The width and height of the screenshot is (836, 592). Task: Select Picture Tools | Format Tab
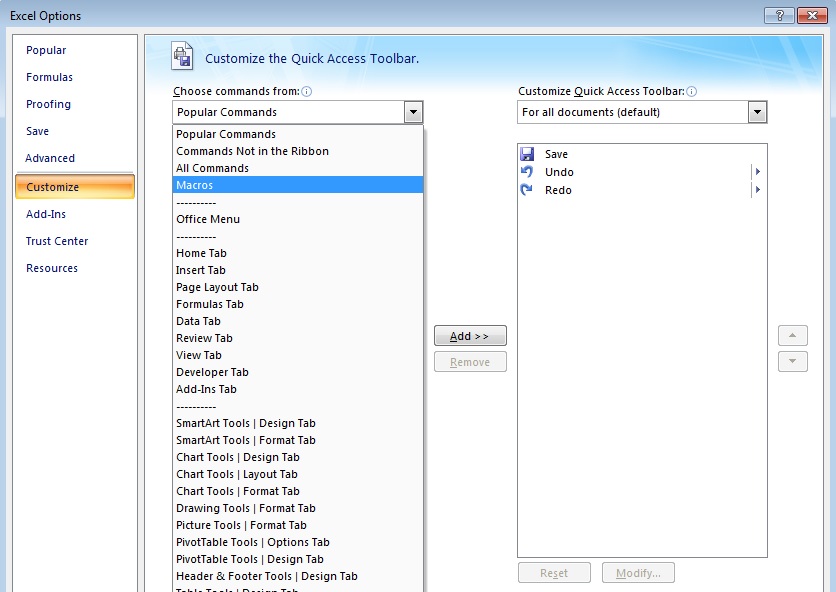point(298,525)
